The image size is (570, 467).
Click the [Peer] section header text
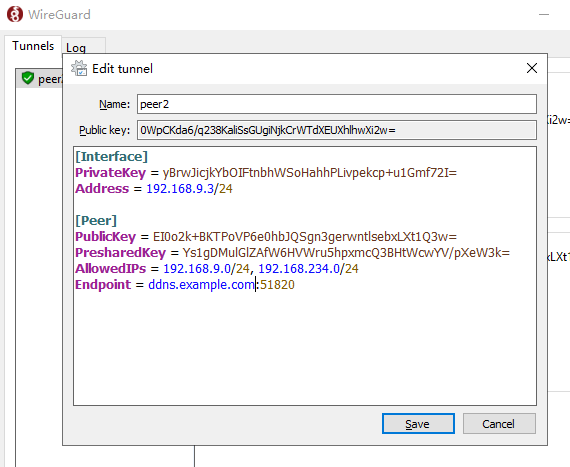(x=96, y=221)
